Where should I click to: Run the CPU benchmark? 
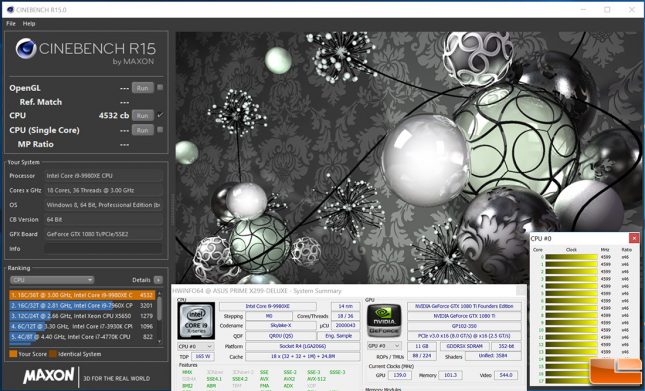142,116
